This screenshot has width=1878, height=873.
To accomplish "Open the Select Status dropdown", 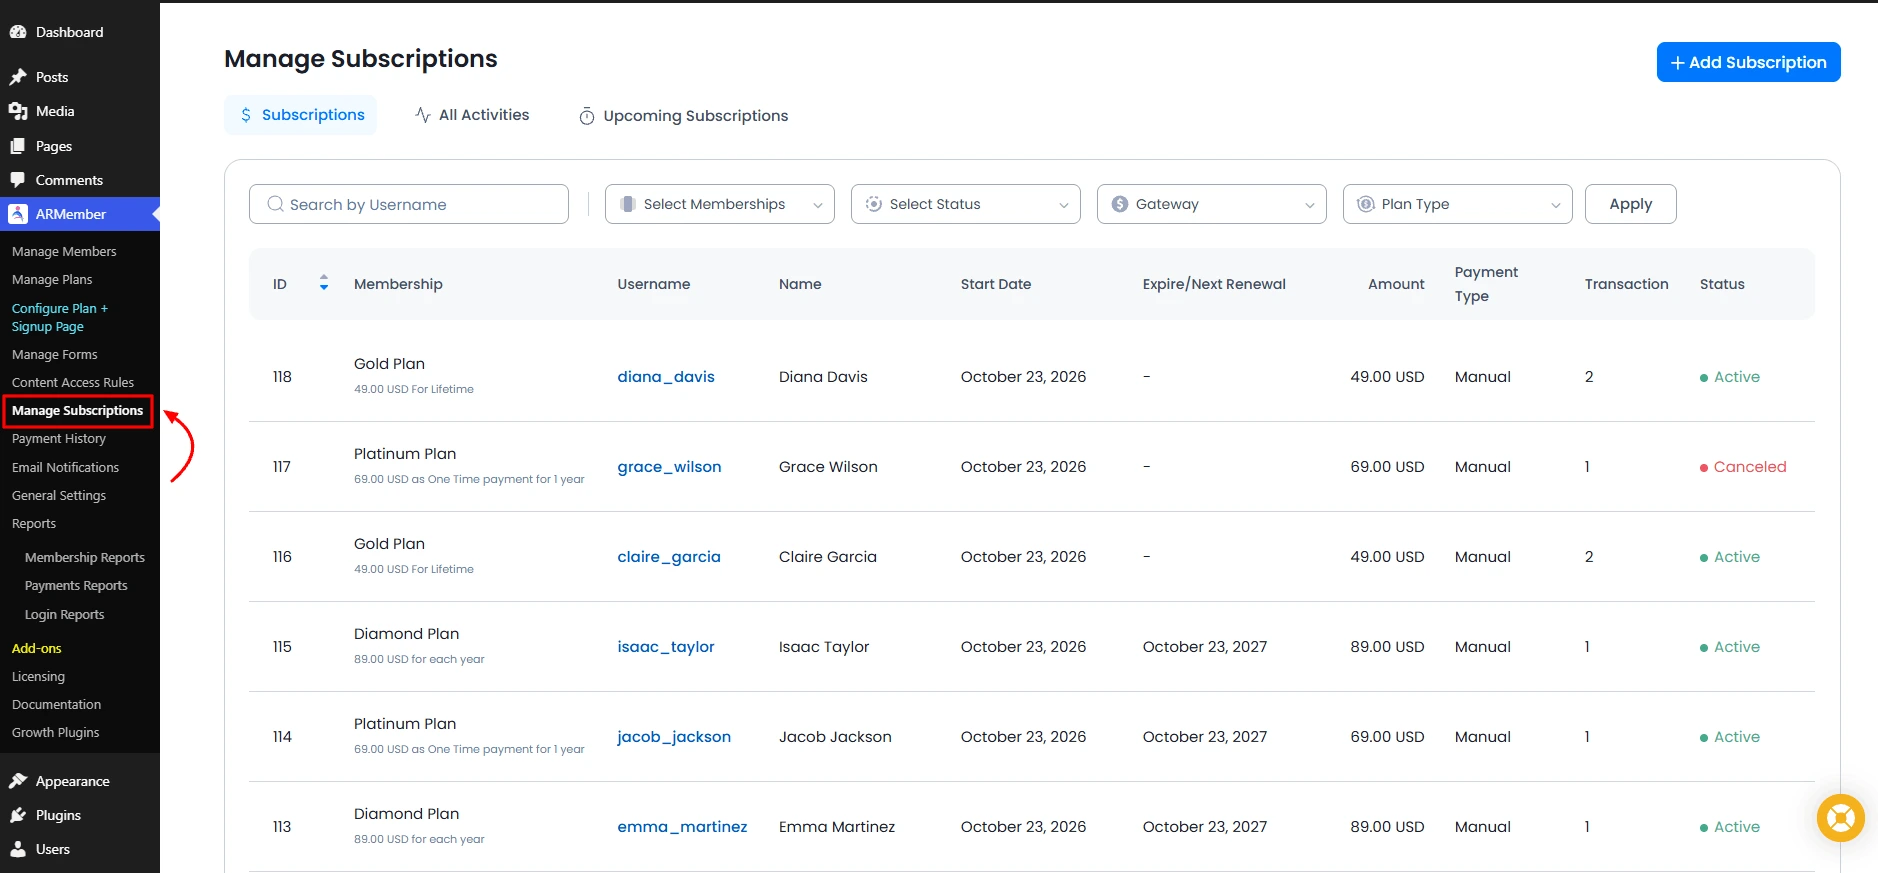I will [966, 204].
